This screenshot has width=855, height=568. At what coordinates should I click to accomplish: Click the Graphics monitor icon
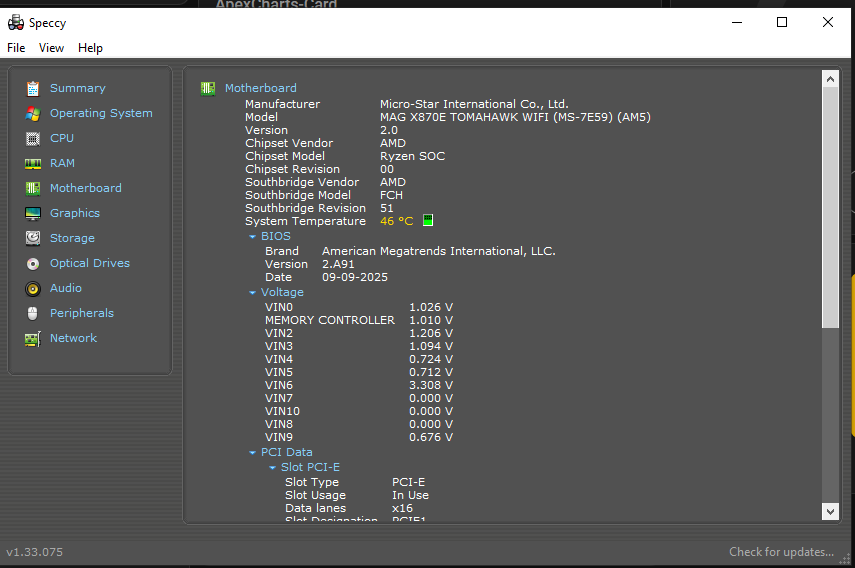pos(33,214)
